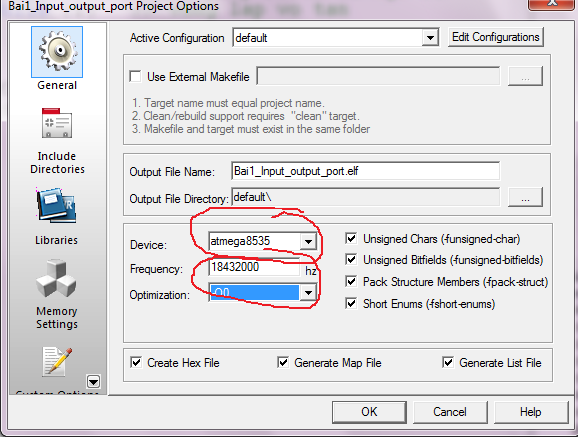Open Memory Settings cubes icon
The image size is (578, 439).
56,278
